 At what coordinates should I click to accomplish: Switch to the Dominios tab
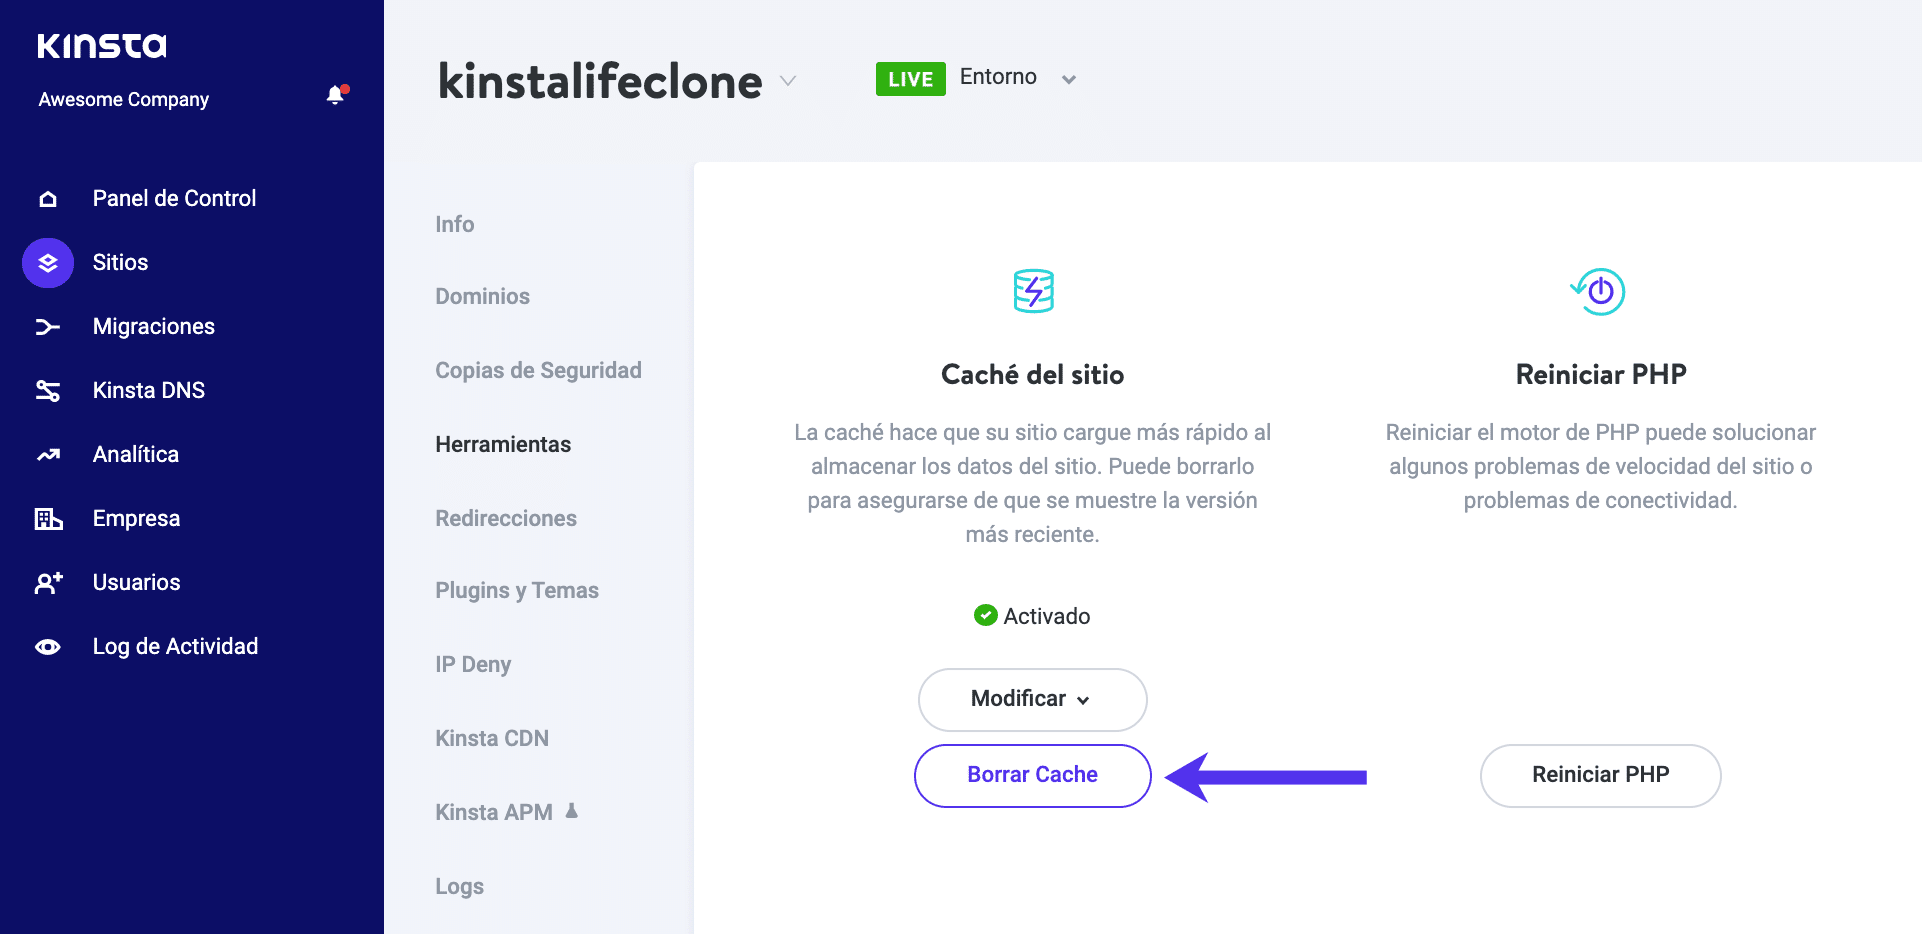[482, 296]
